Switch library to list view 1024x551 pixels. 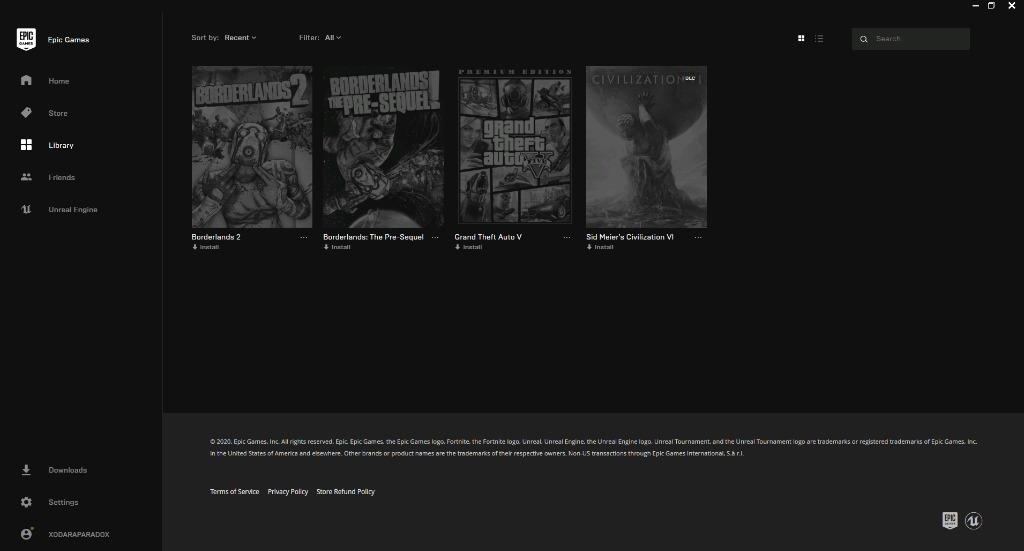819,39
